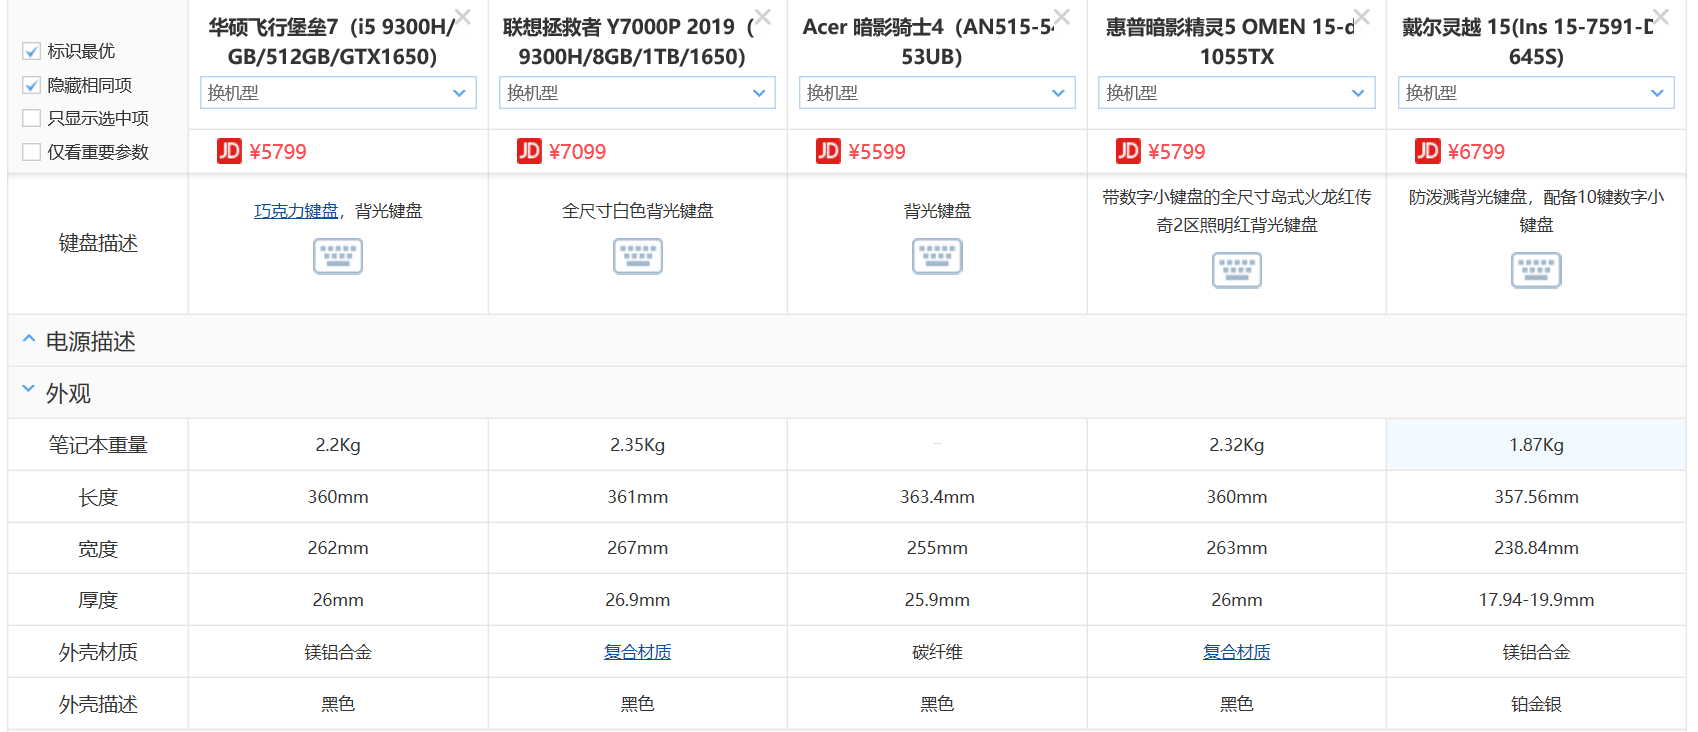Select 357.56mm length cell
The width and height of the screenshot is (1698, 732).
1536,497
